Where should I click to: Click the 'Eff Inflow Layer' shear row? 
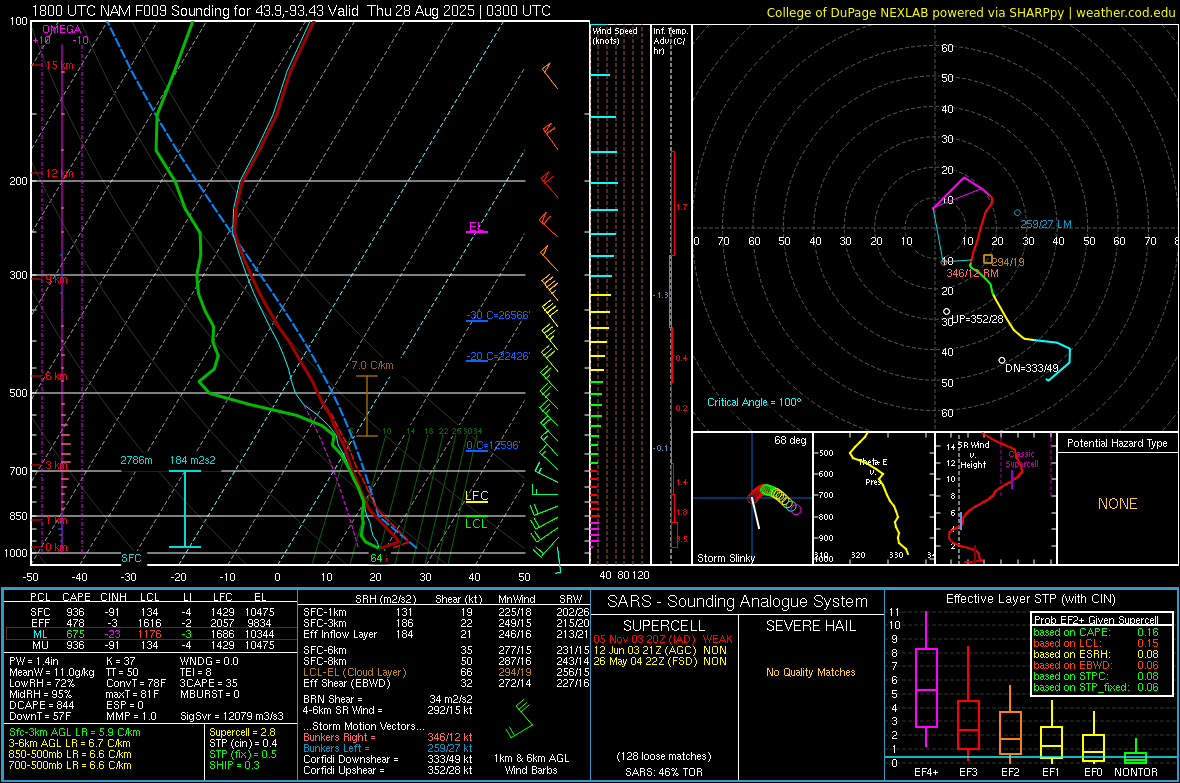click(x=446, y=635)
